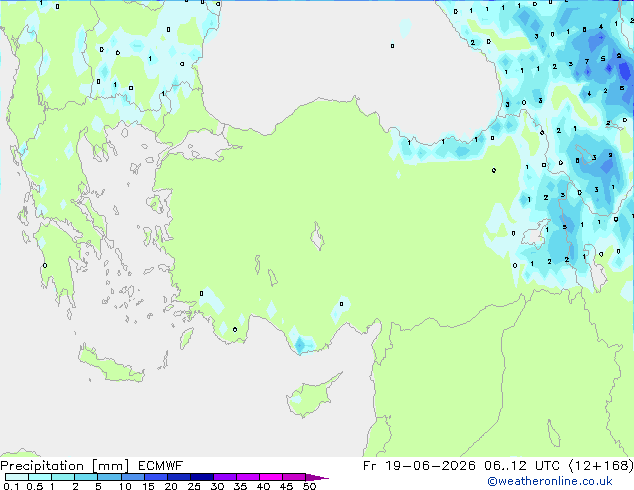This screenshot has height=490, width=634.
Task: Click the '50' legend scale label
Action: point(309,486)
